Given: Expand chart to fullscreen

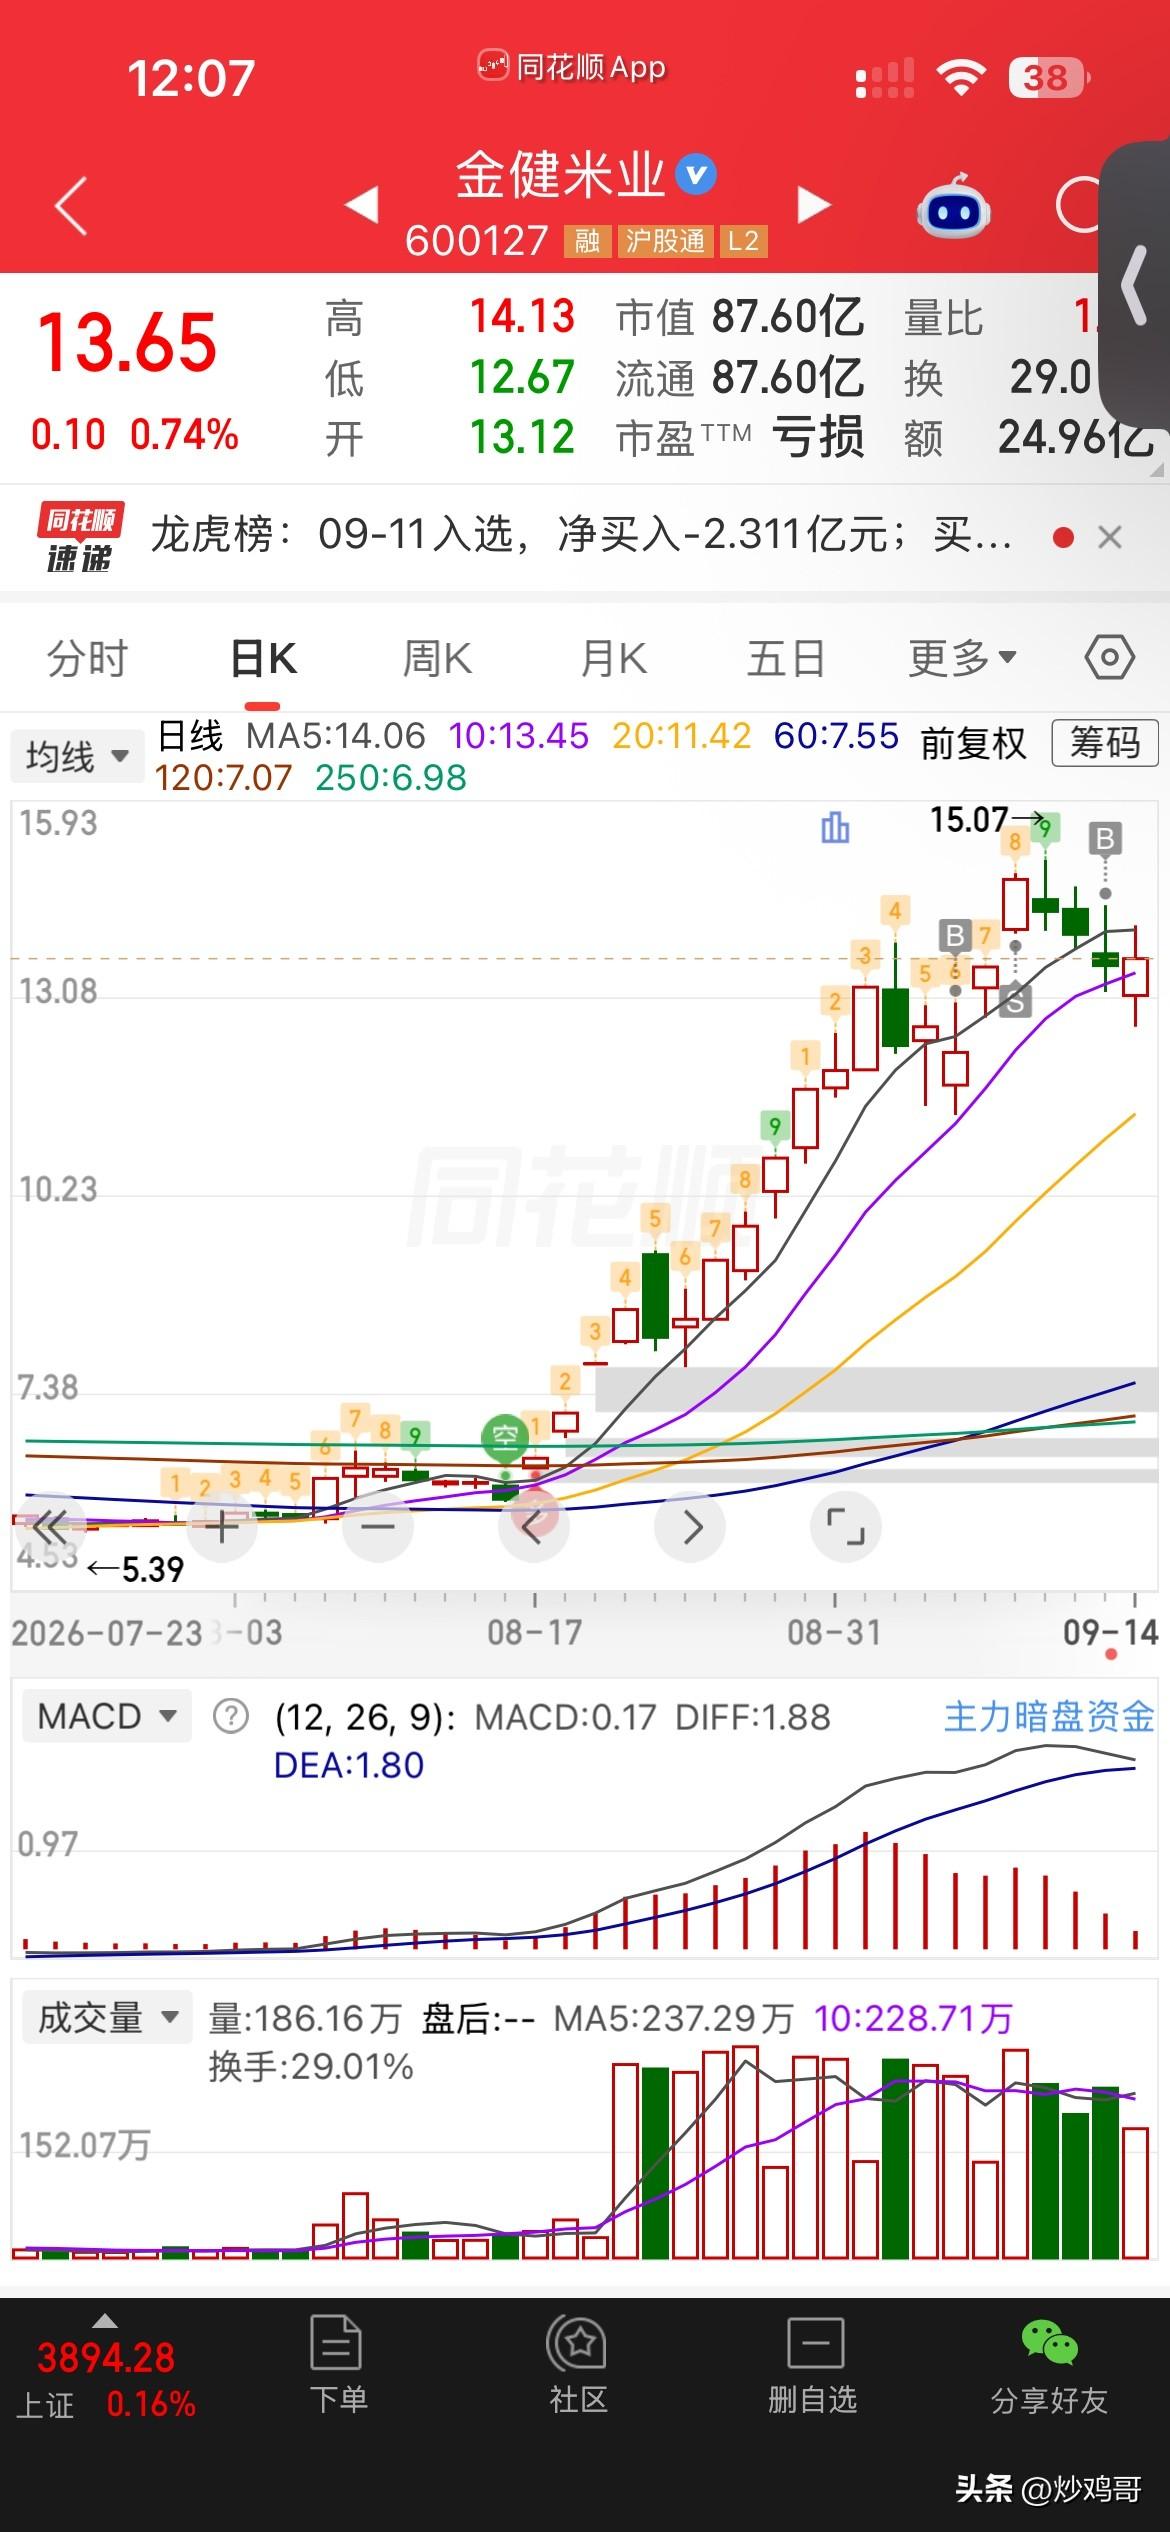Looking at the screenshot, I should point(846,1527).
